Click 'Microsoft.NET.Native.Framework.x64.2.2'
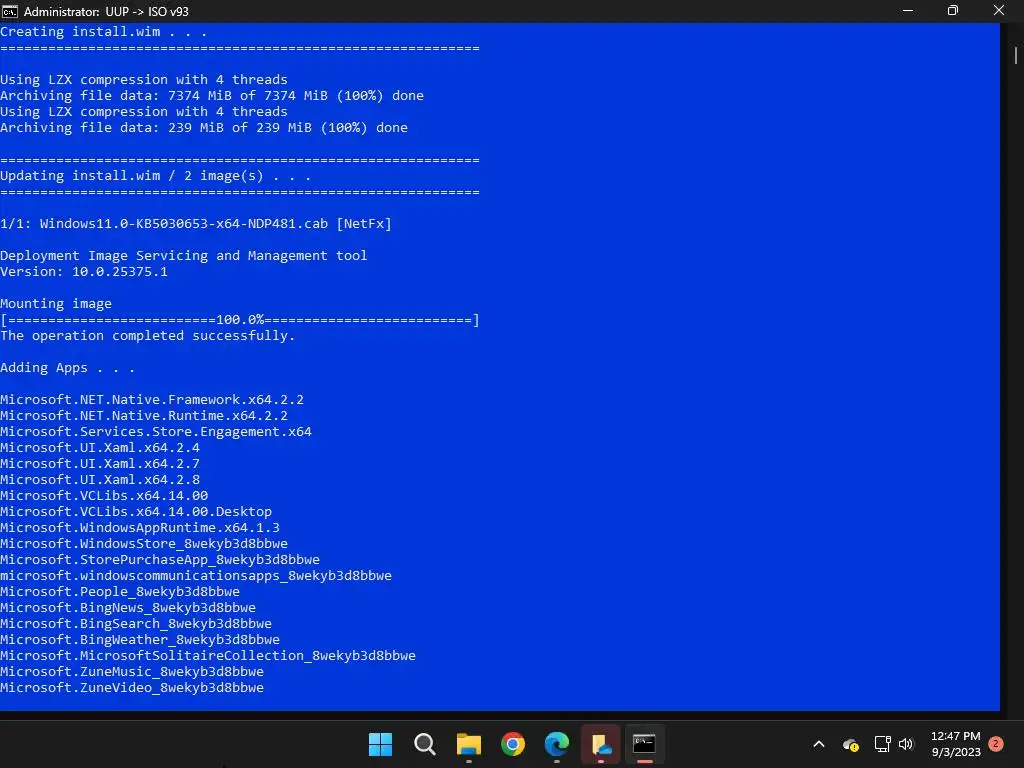This screenshot has height=768, width=1024. (152, 400)
